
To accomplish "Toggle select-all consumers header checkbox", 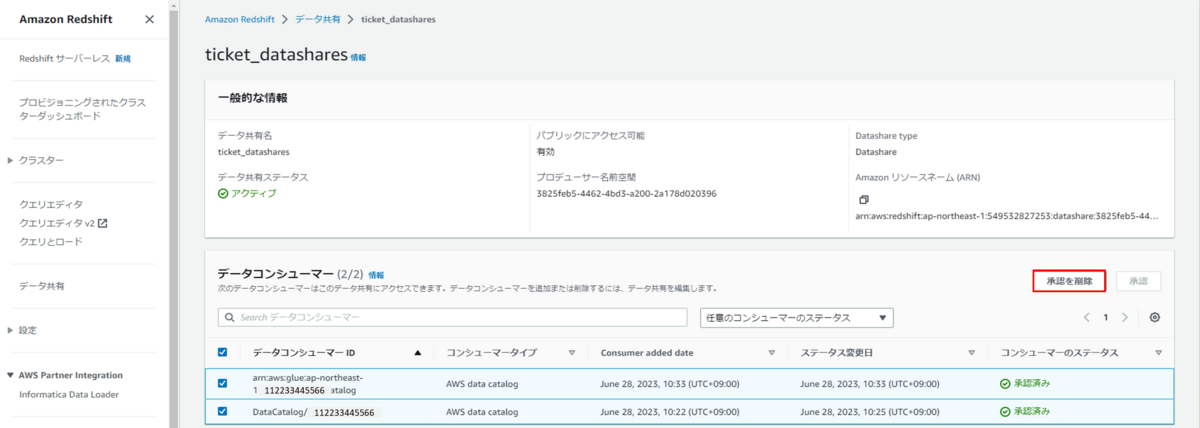I will (223, 352).
